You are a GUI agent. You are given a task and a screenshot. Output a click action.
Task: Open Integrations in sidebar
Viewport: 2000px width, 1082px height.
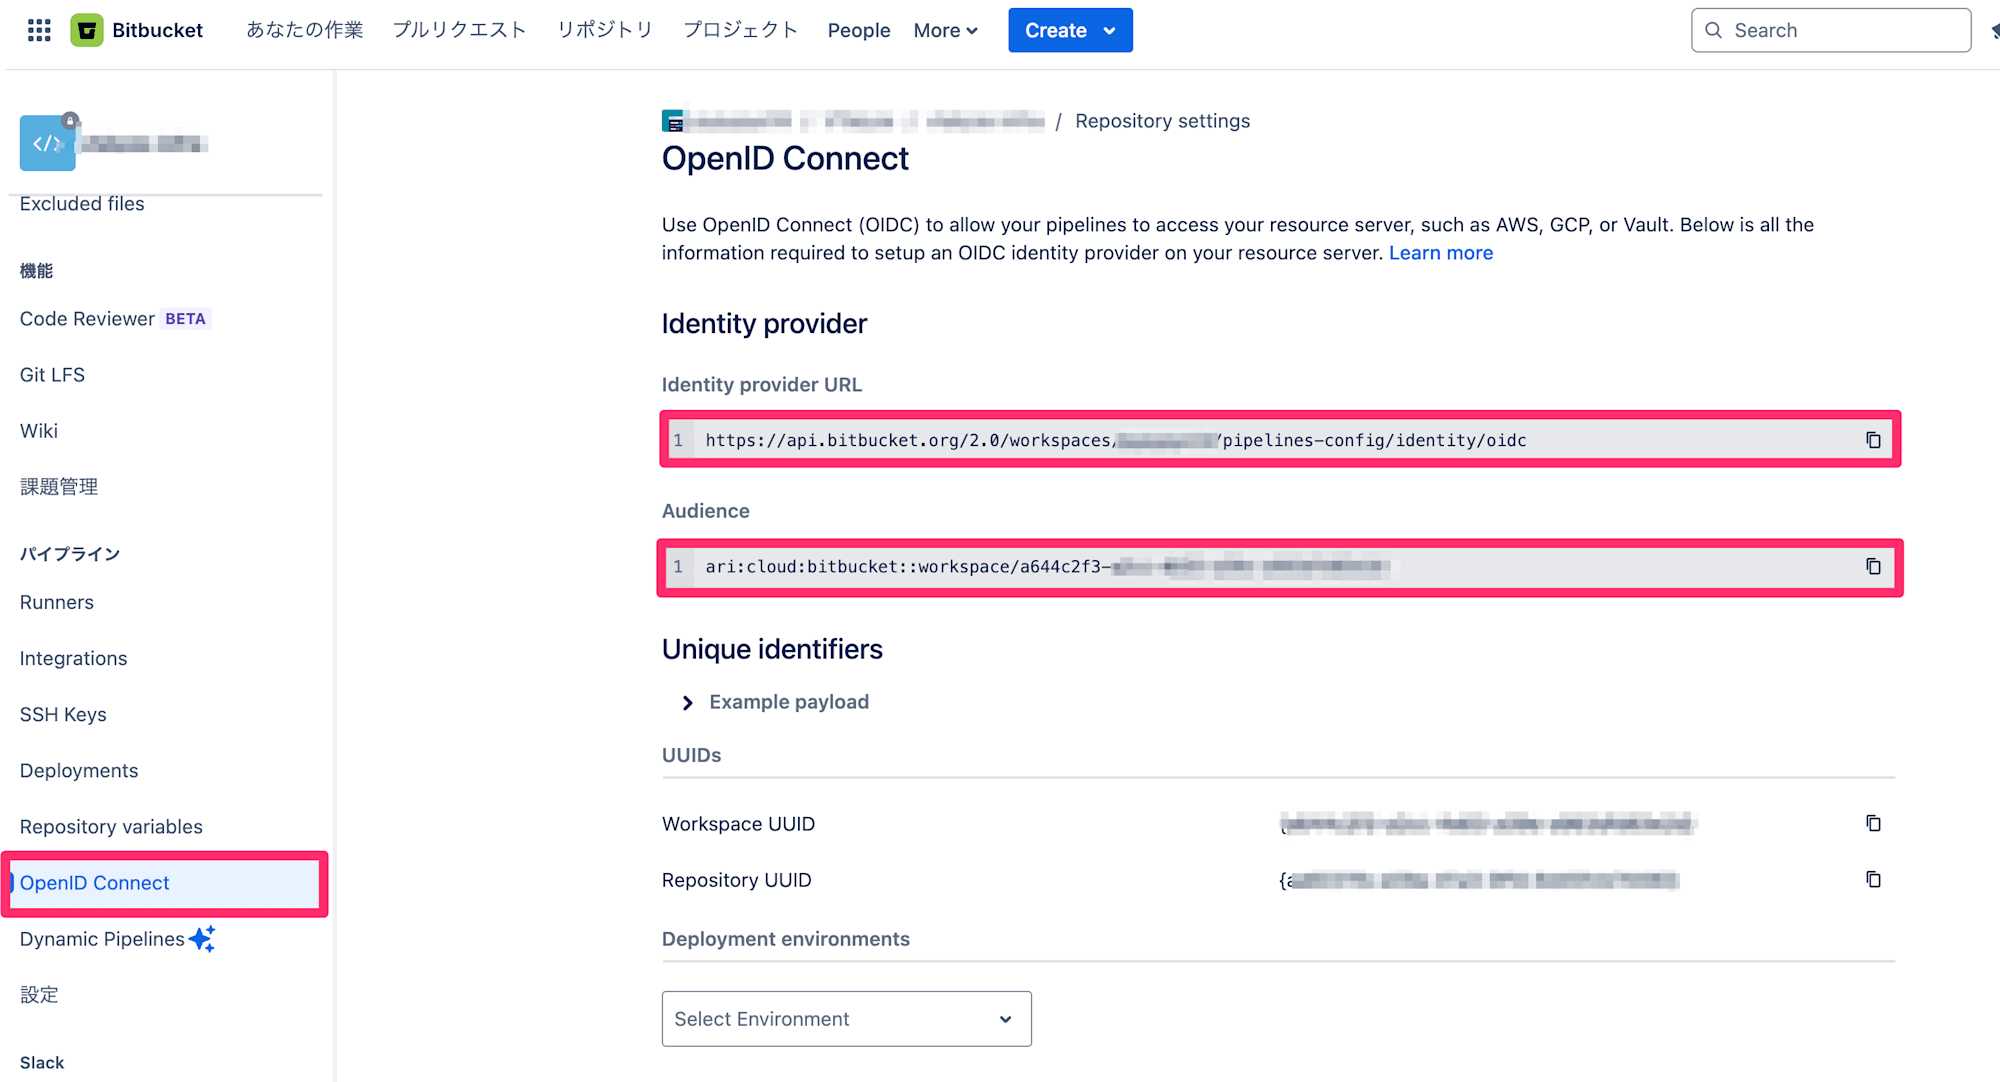tap(74, 659)
